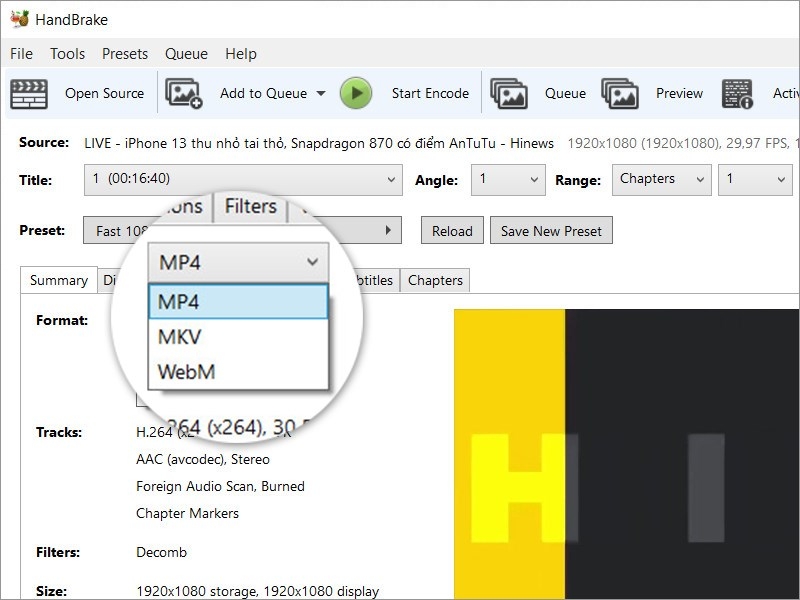
Task: Open the Activity log icon
Action: coord(737,93)
